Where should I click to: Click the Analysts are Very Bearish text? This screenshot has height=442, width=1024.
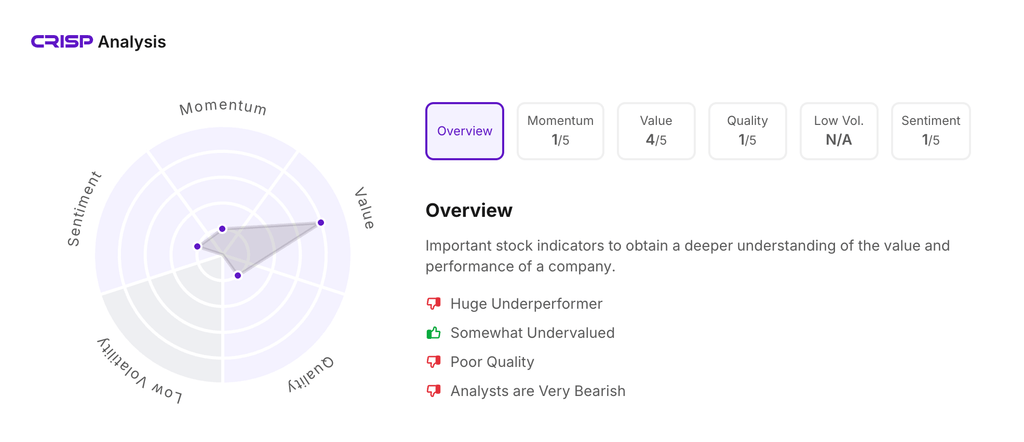coord(537,391)
